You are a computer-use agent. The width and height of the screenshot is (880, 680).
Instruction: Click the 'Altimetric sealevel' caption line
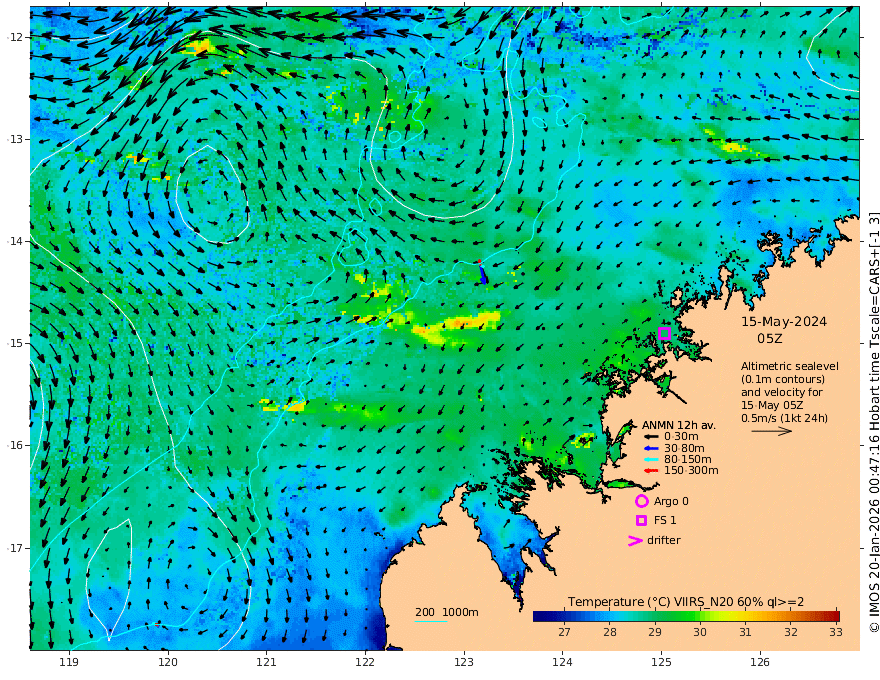pyautogui.click(x=790, y=366)
